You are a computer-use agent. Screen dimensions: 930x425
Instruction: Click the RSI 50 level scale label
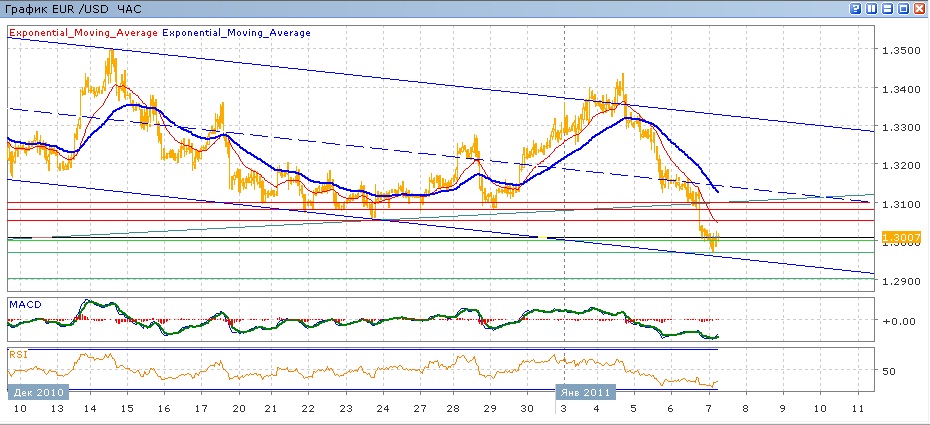[x=890, y=370]
